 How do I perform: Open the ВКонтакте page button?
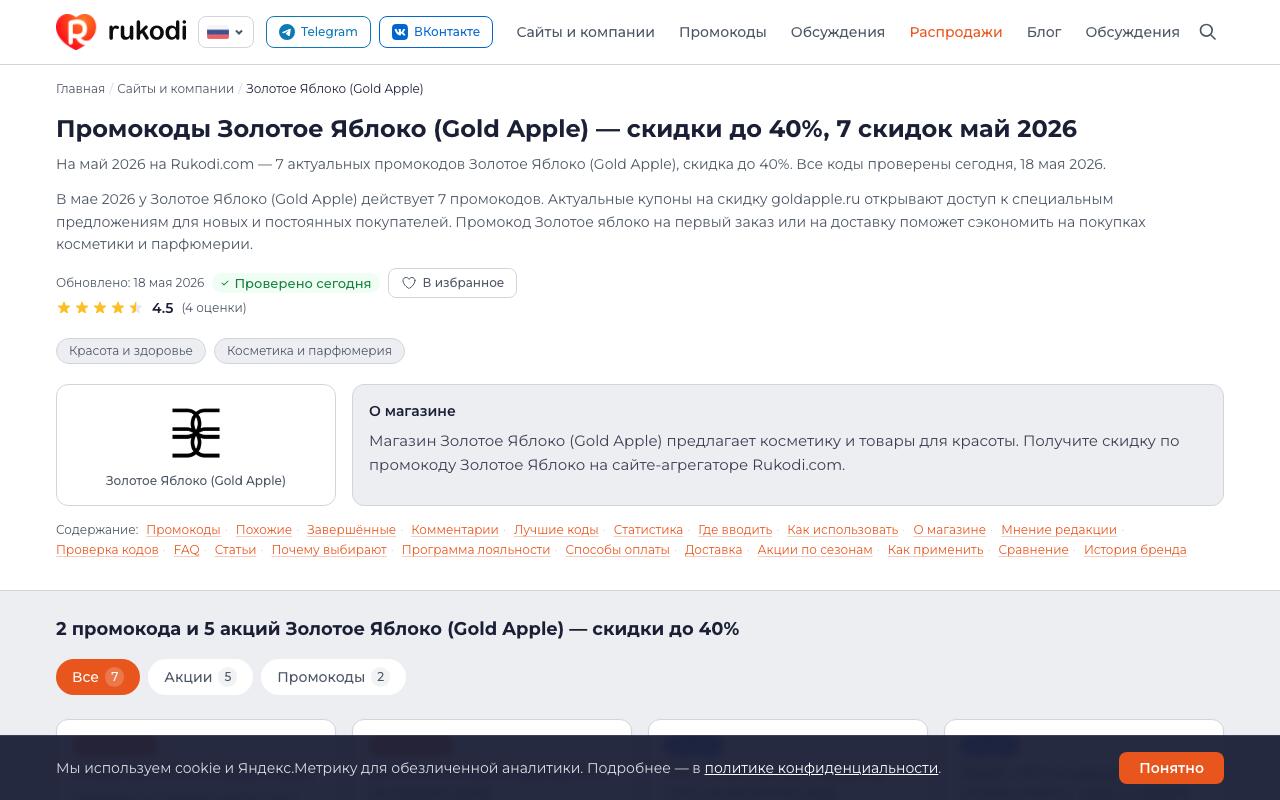(436, 32)
